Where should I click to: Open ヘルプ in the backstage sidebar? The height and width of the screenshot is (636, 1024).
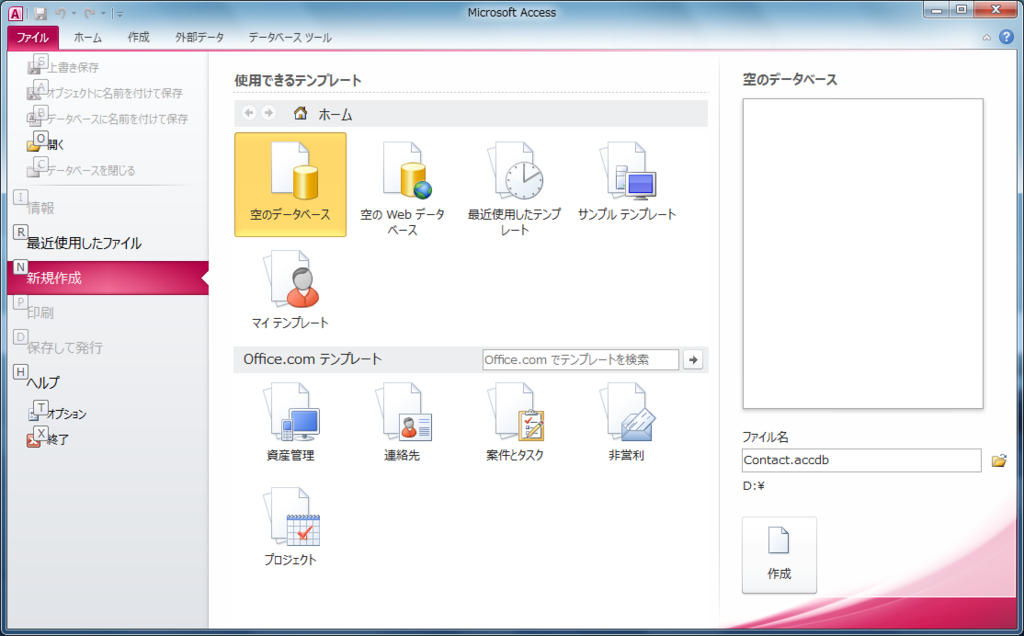[43, 382]
